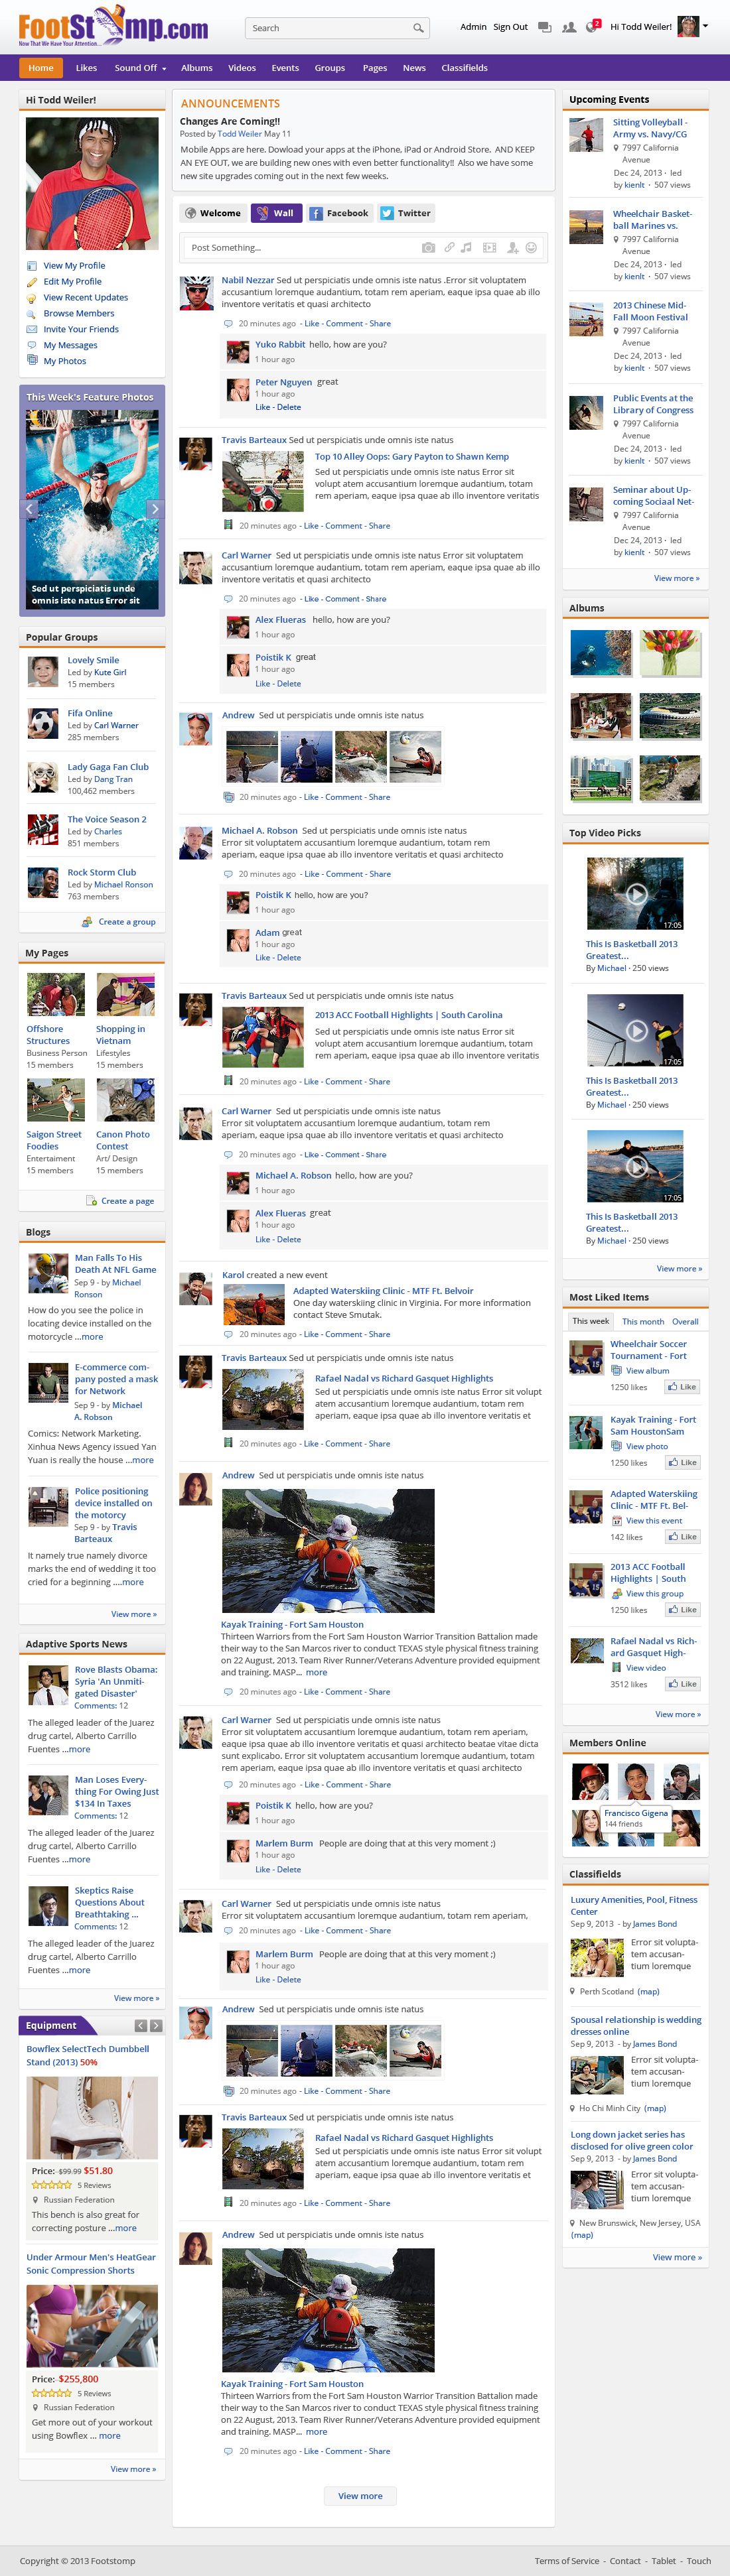This screenshot has width=730, height=2576.
Task: Insert an emoticon using the smiley icon
Action: click(531, 247)
